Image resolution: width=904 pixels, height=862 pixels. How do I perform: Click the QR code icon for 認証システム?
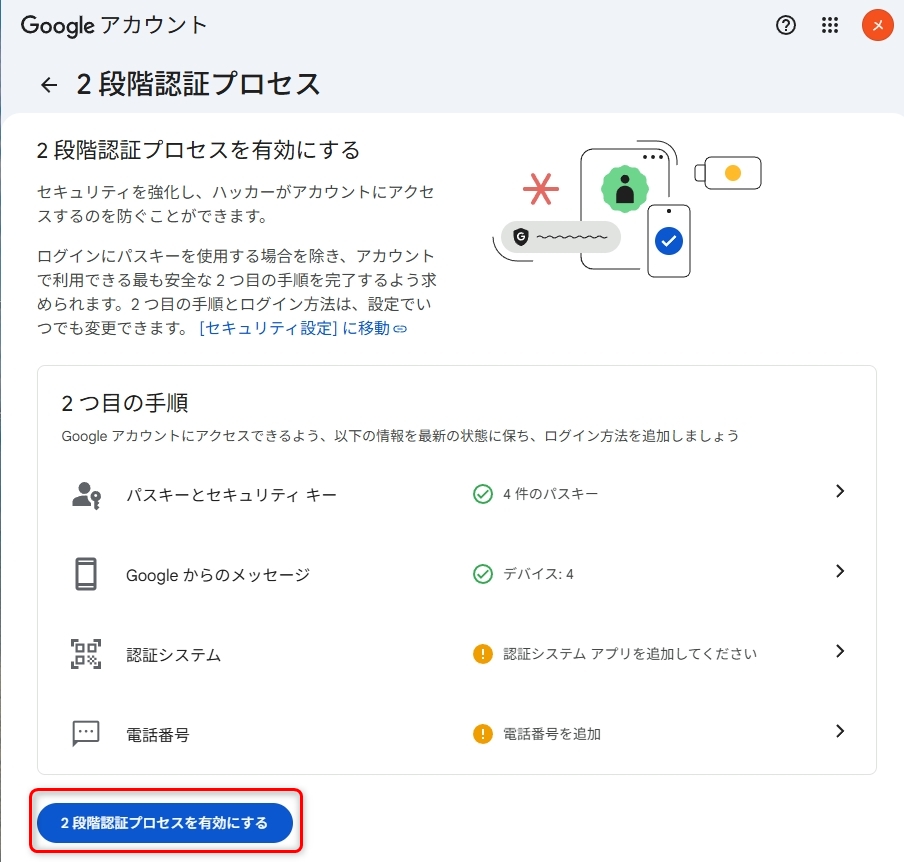[86, 653]
